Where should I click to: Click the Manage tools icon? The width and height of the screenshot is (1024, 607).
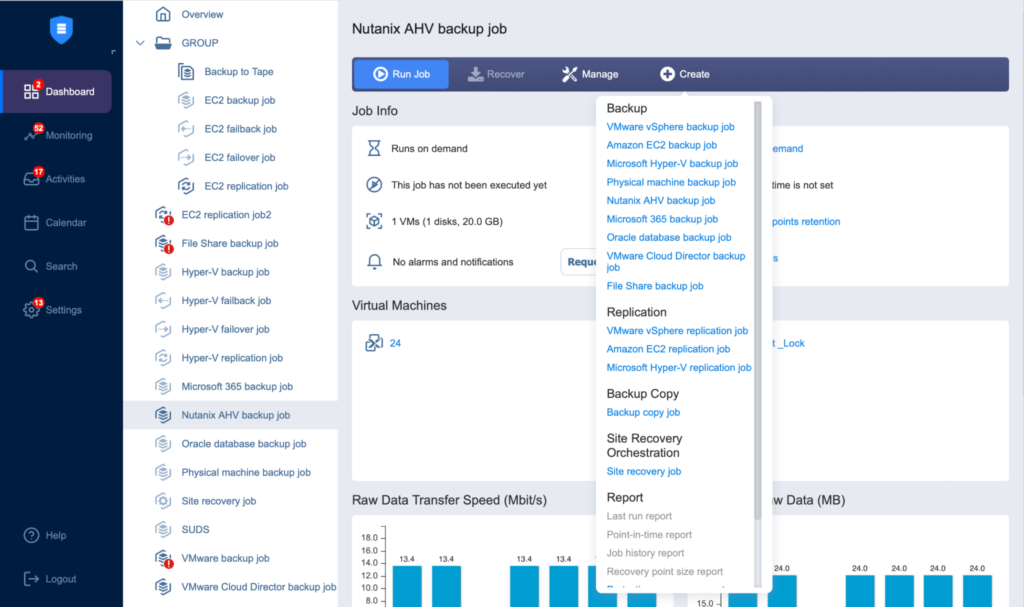(569, 74)
